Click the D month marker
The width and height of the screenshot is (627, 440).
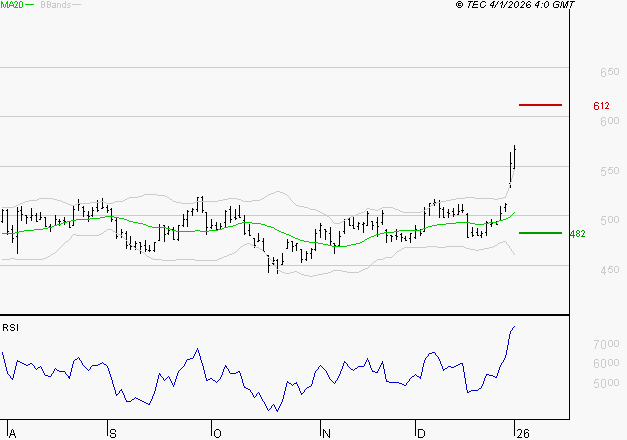422,432
